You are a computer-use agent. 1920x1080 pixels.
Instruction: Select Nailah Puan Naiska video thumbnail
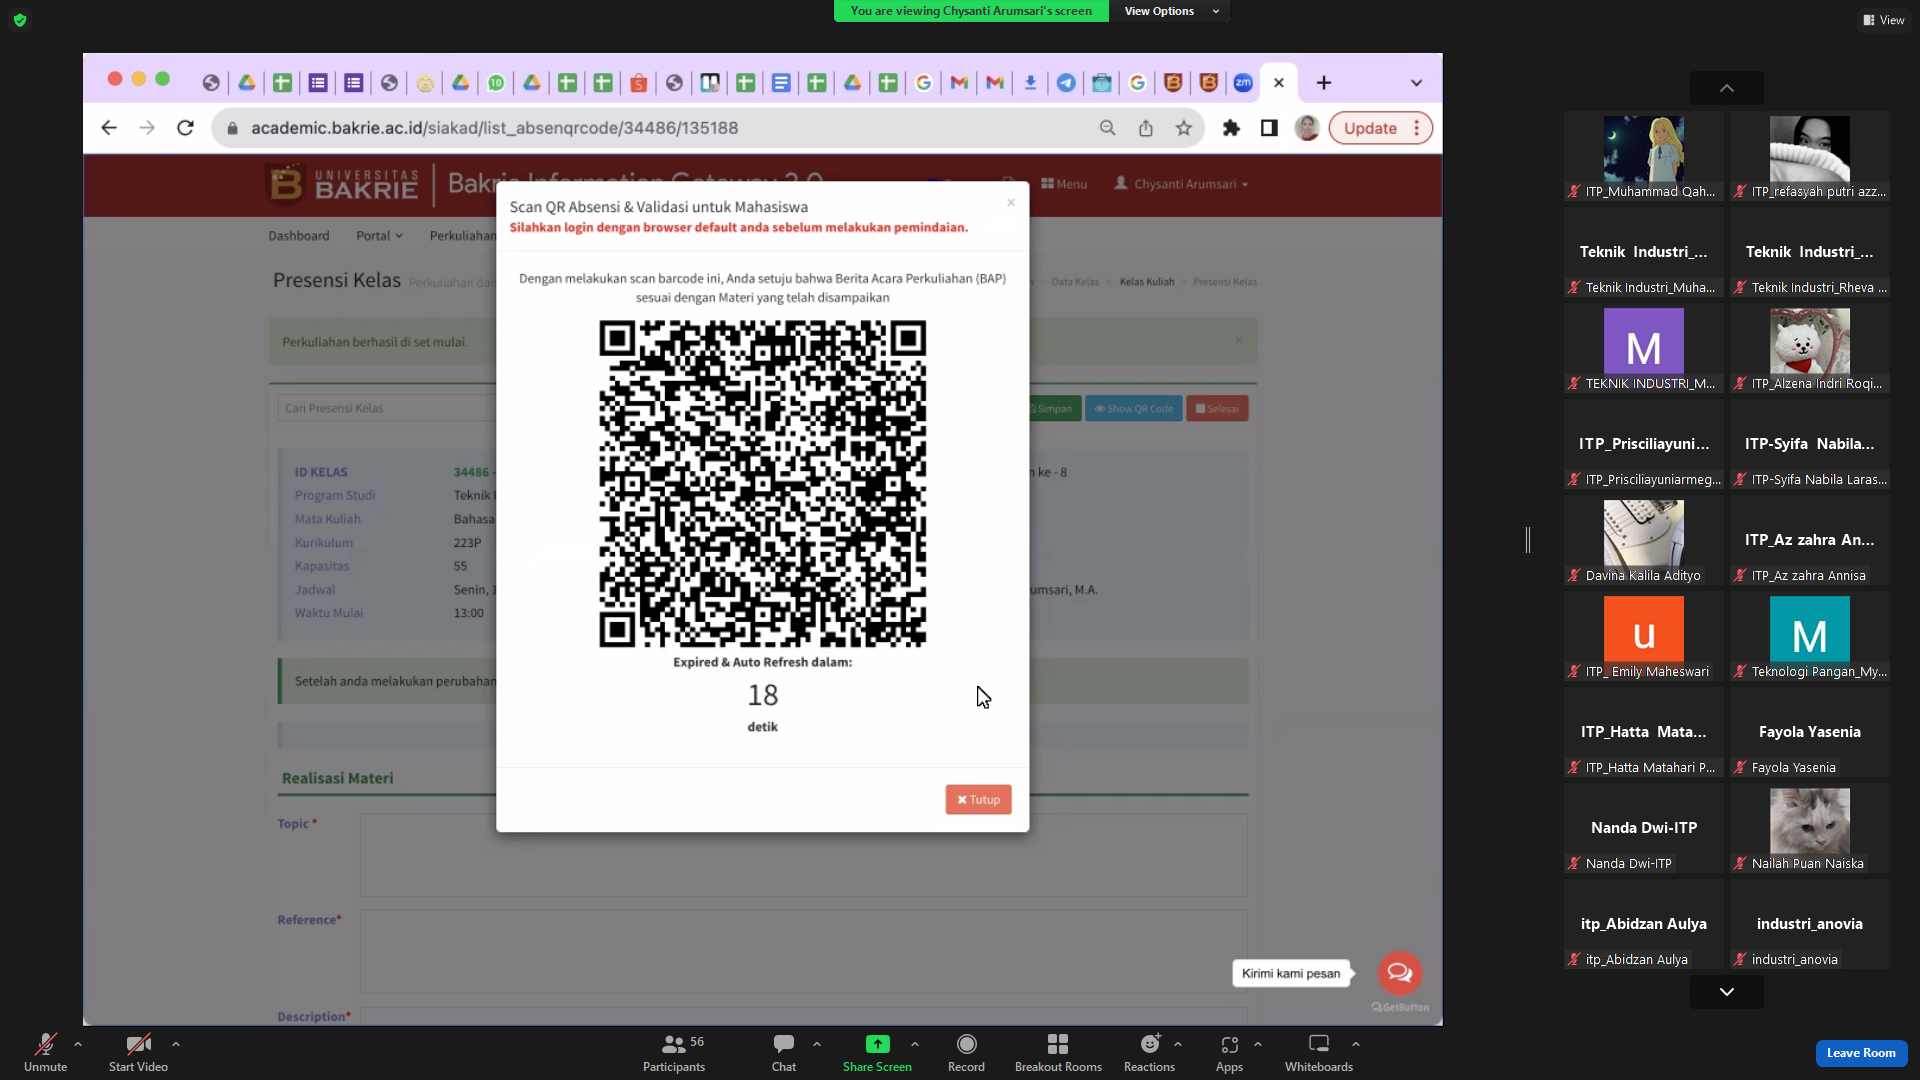pyautogui.click(x=1810, y=829)
